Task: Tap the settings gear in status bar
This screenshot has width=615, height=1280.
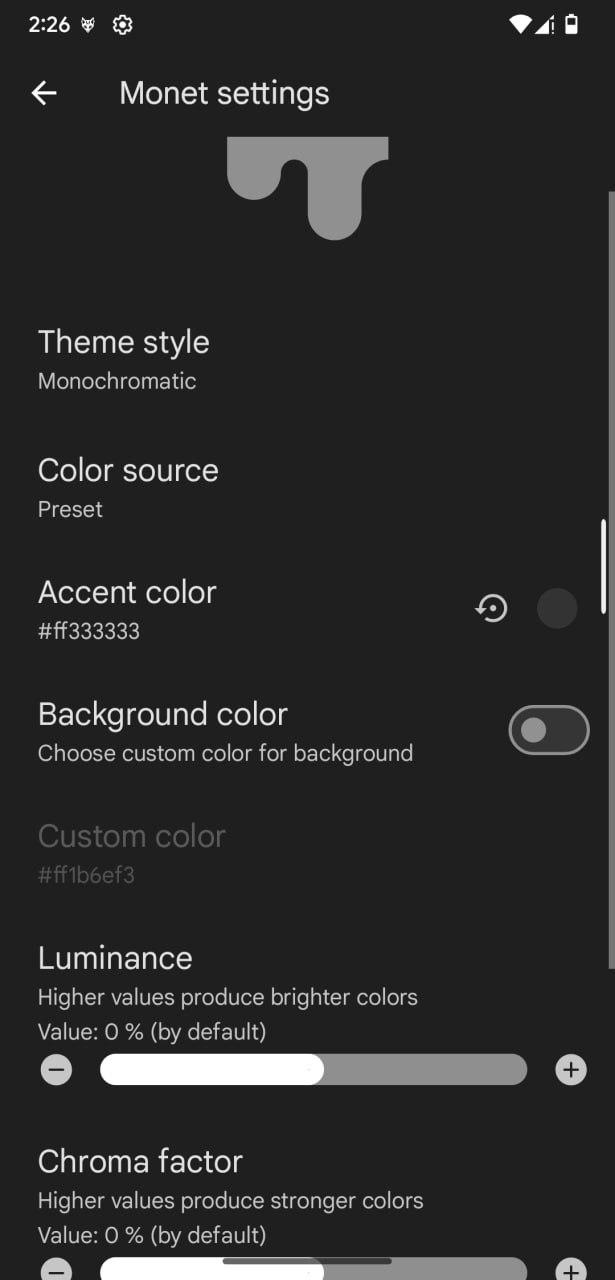Action: [122, 25]
